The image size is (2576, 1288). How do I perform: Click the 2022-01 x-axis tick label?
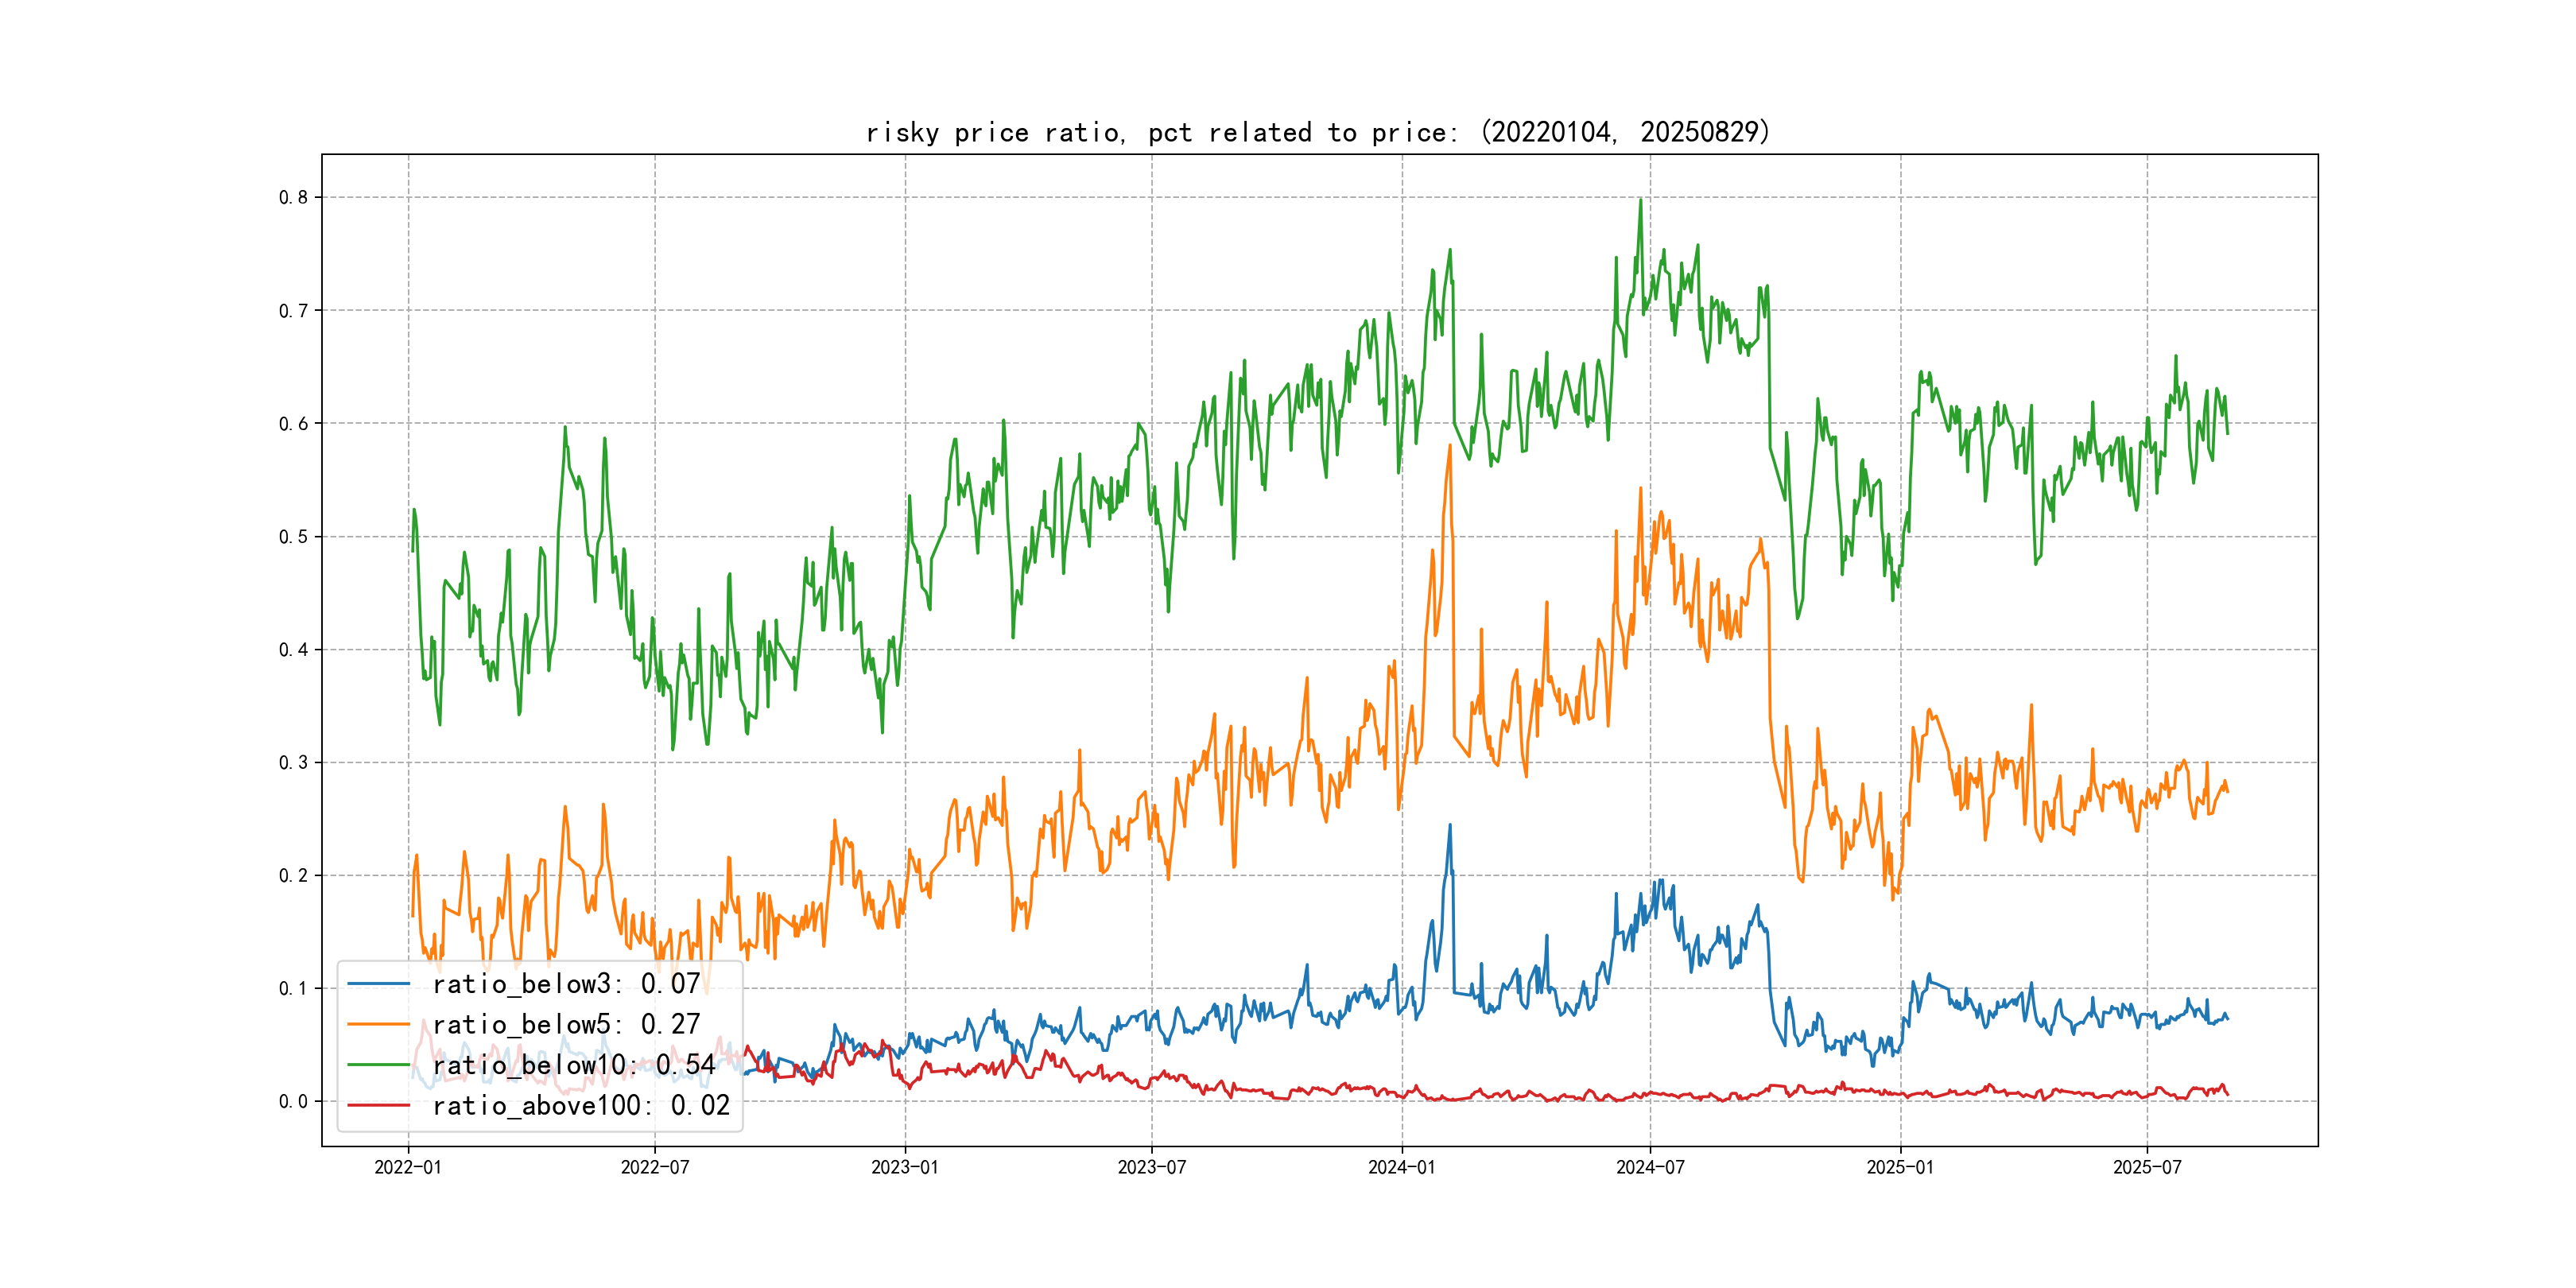[408, 1167]
